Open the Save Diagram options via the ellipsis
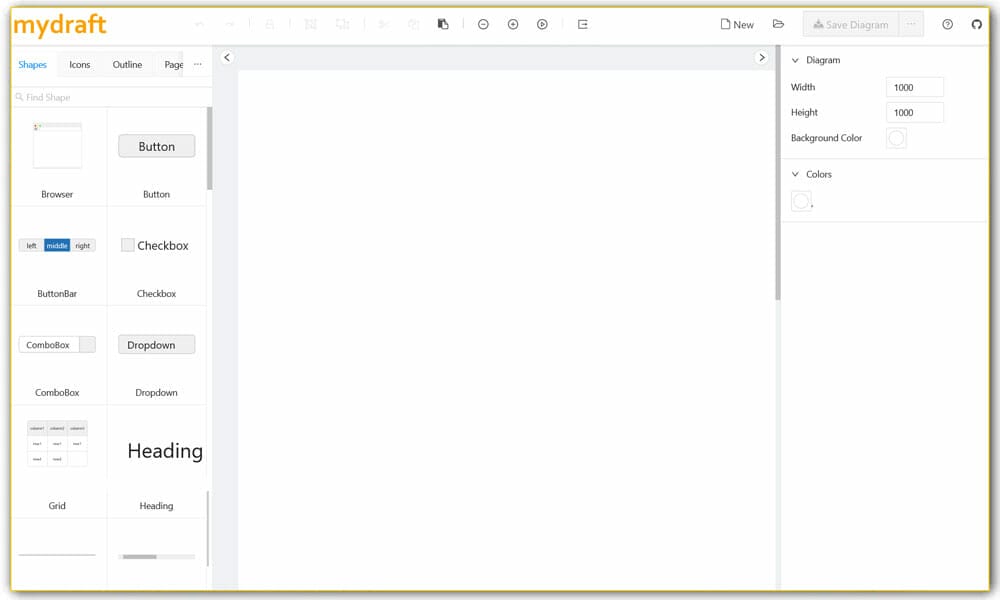1000x600 pixels. coord(911,24)
